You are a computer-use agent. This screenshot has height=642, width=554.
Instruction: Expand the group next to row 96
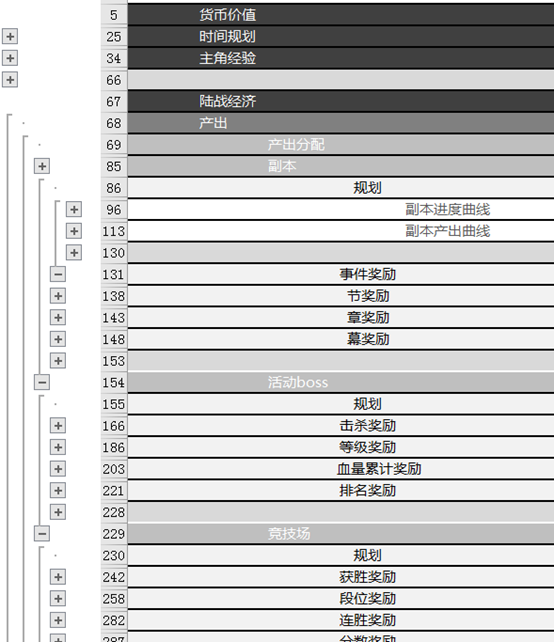click(74, 209)
